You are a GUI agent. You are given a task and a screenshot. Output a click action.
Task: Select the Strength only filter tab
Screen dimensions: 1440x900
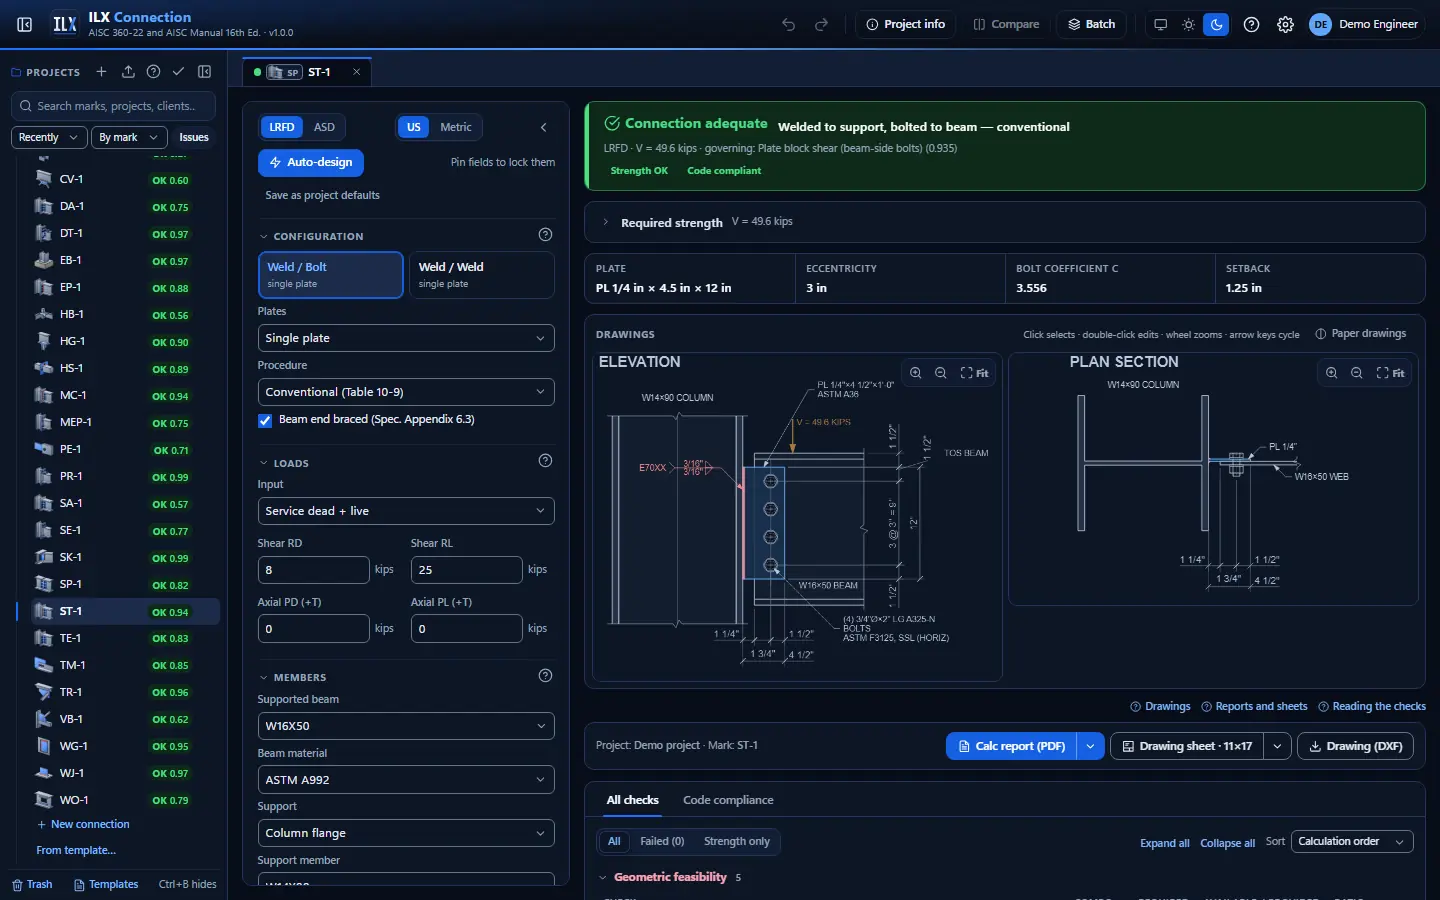737,842
